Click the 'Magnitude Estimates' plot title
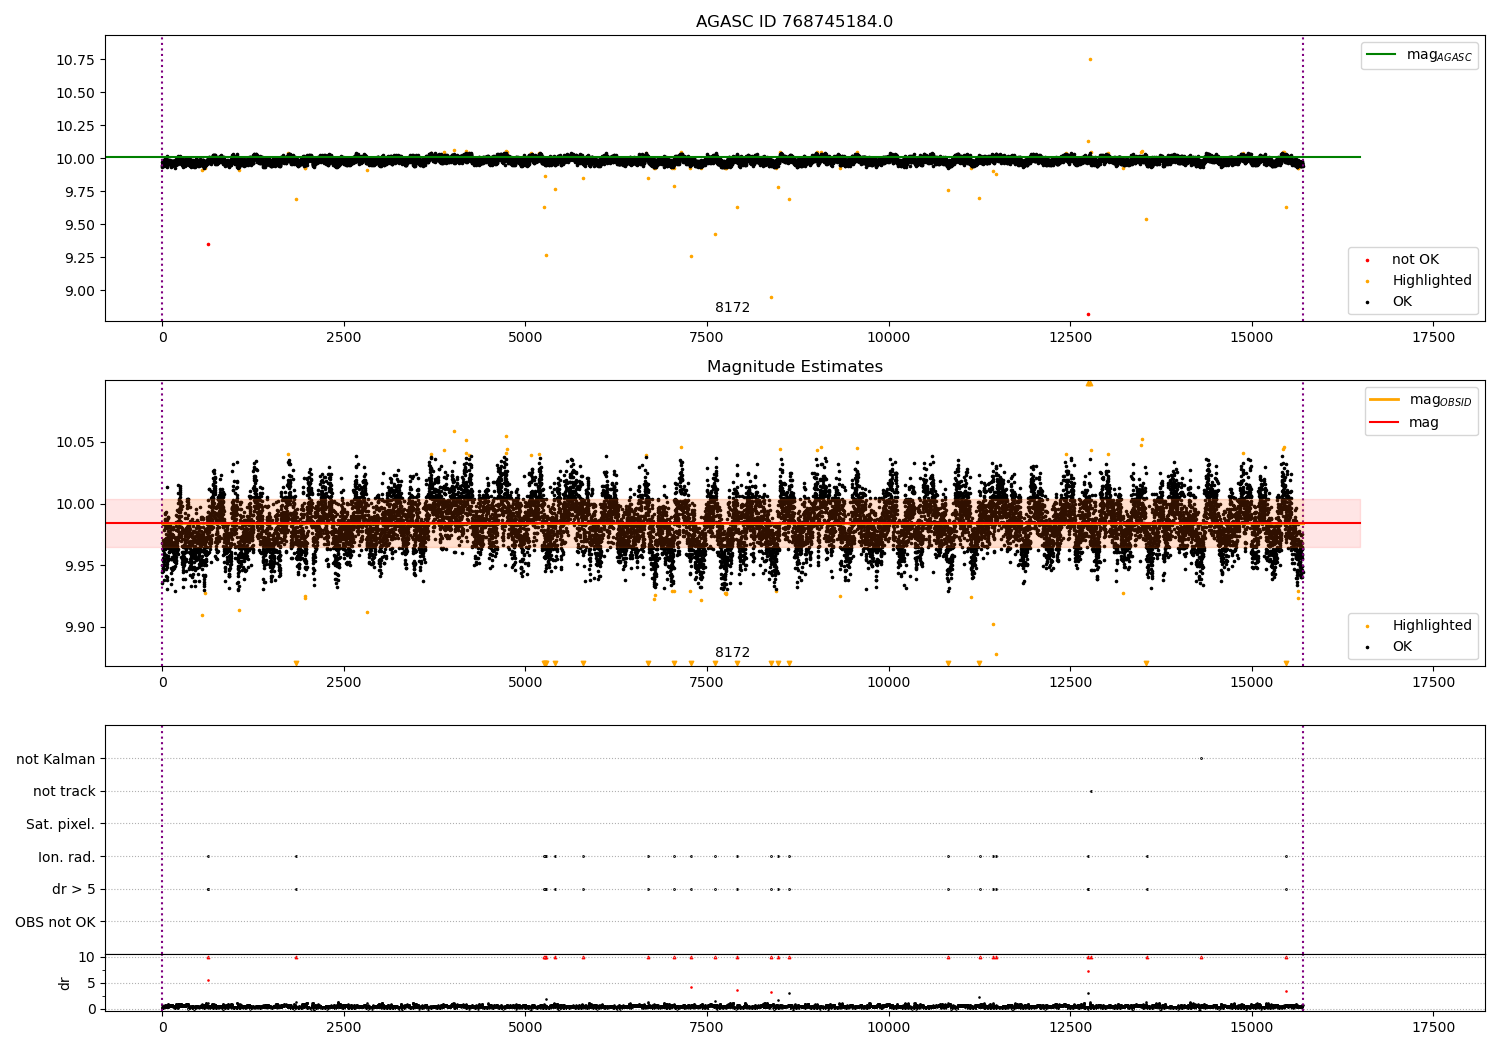 pyautogui.click(x=794, y=367)
